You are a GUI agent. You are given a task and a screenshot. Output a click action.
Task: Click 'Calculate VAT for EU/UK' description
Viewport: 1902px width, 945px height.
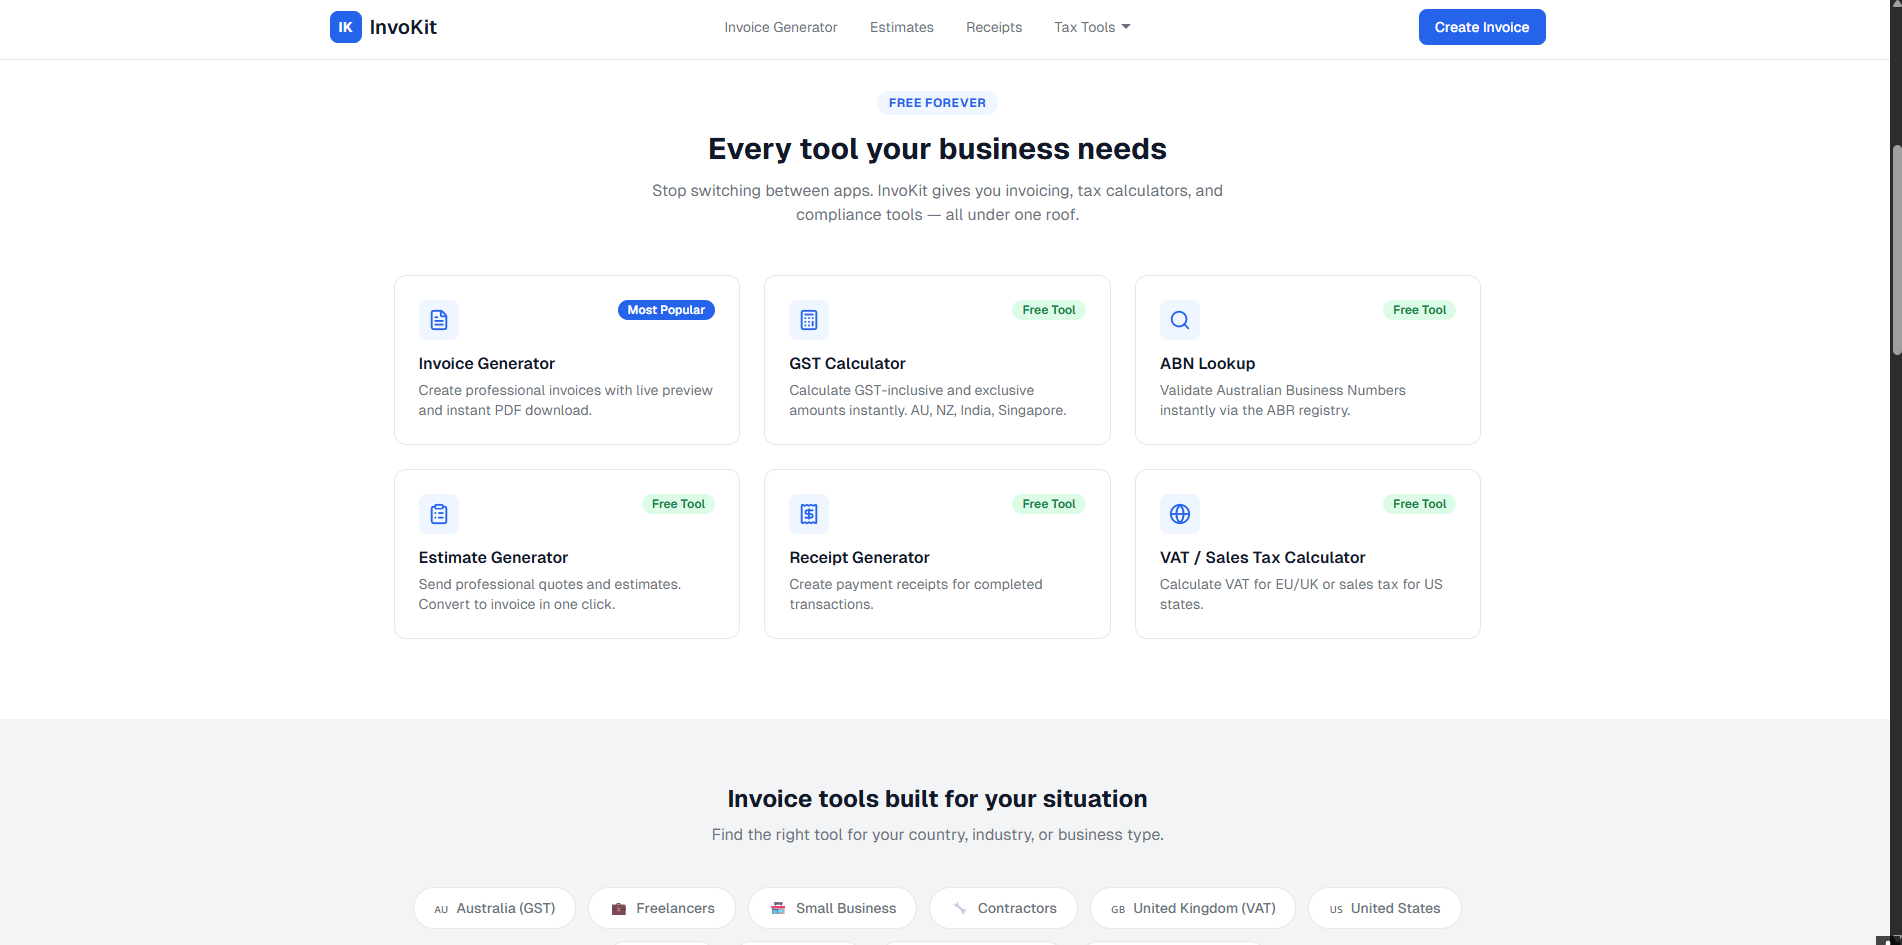pyautogui.click(x=1301, y=594)
